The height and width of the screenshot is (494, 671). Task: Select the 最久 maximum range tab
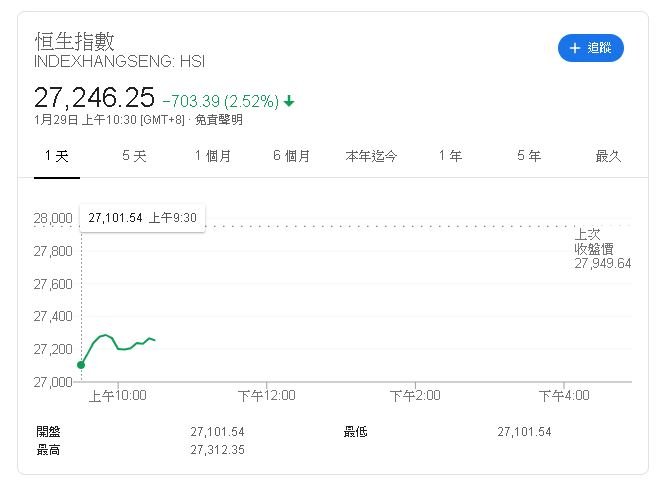click(x=608, y=156)
